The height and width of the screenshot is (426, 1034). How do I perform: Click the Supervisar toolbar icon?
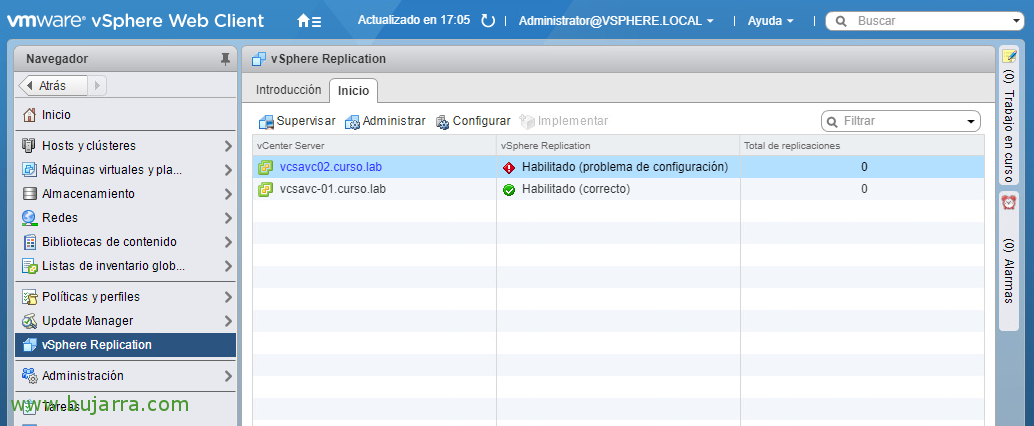click(x=267, y=122)
